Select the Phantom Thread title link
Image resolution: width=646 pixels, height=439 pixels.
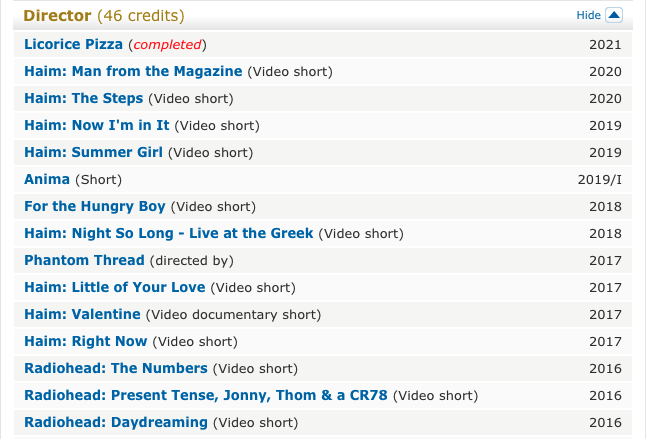84,260
